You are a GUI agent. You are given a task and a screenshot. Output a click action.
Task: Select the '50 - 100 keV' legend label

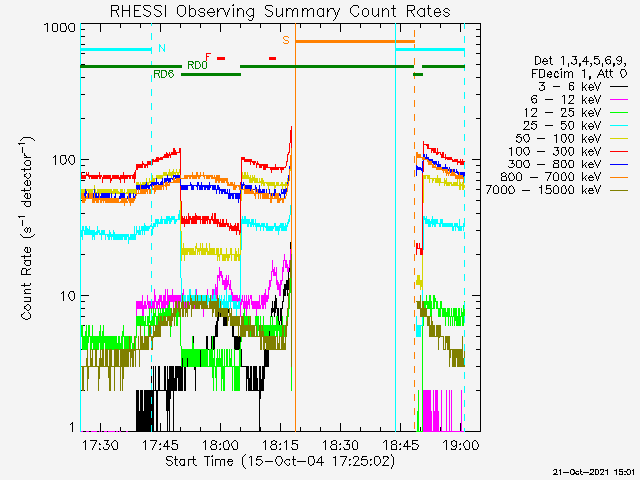[x=558, y=138]
